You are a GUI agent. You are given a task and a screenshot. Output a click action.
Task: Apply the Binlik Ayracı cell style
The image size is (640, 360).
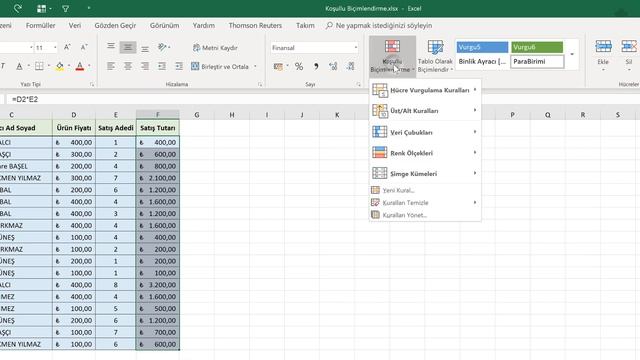point(482,62)
